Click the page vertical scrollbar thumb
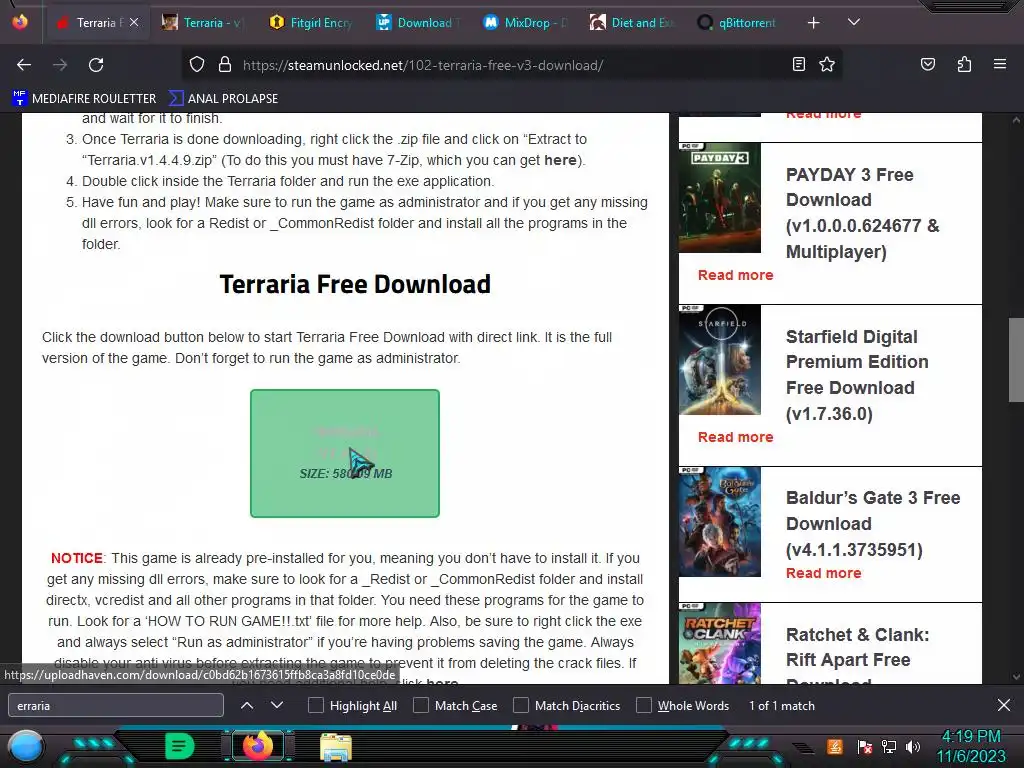 coord(1016,360)
